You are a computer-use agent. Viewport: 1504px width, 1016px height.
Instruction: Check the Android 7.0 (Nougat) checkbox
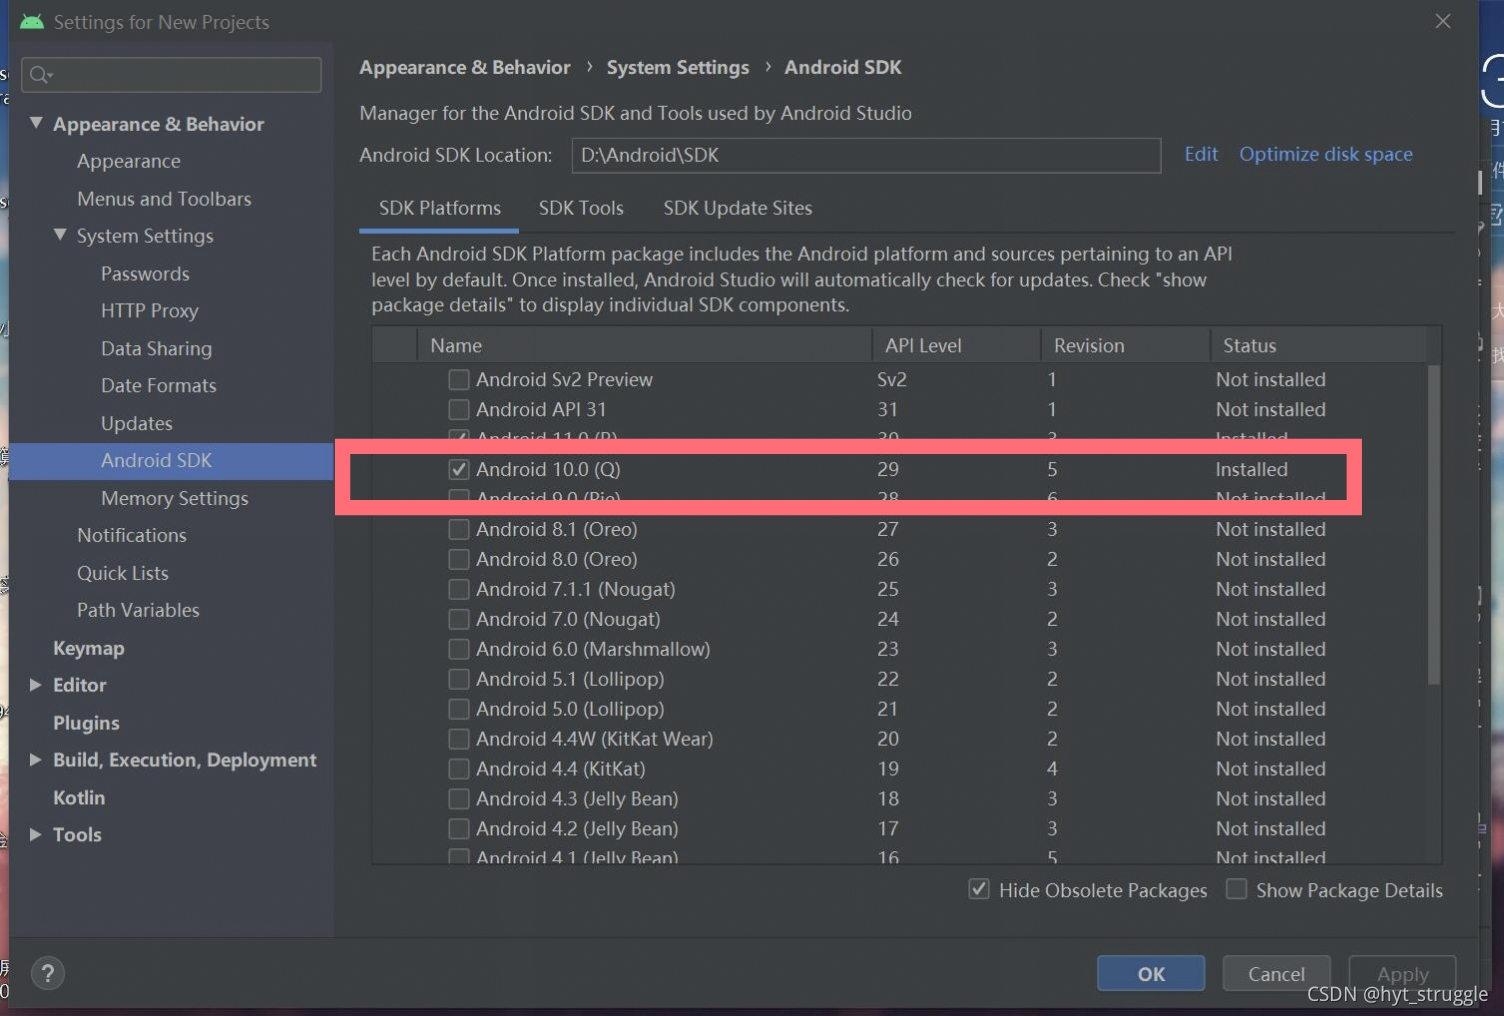click(x=459, y=619)
